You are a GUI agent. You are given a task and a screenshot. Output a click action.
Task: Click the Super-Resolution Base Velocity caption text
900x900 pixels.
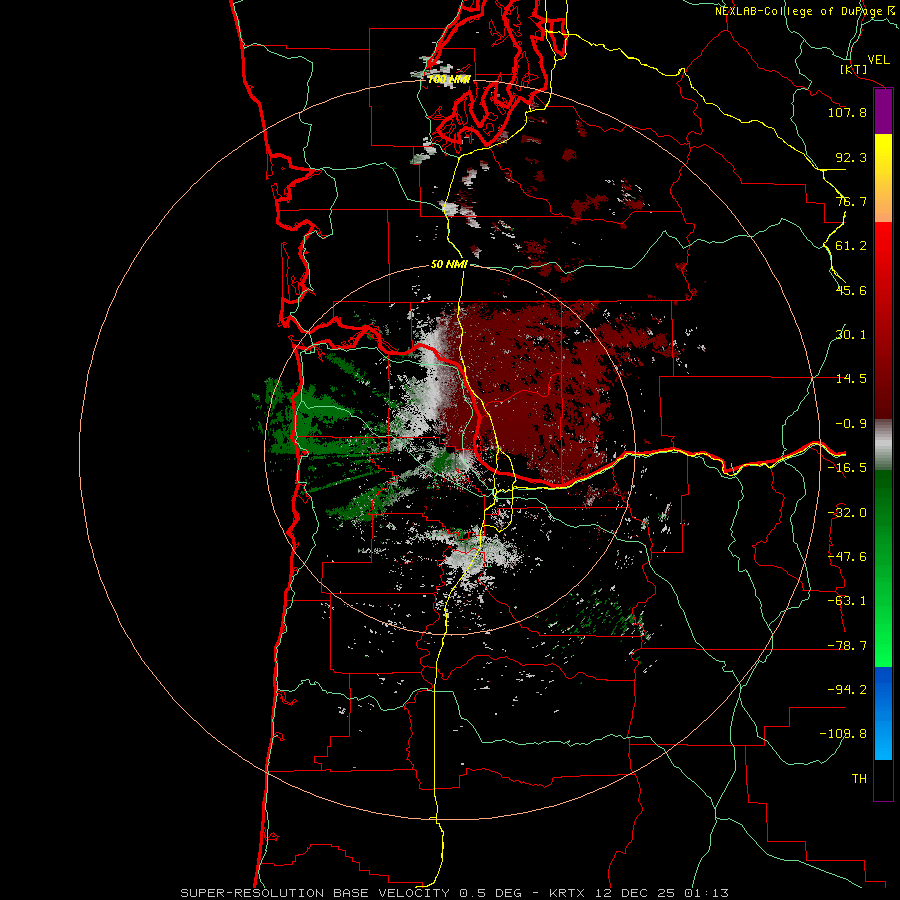click(455, 893)
